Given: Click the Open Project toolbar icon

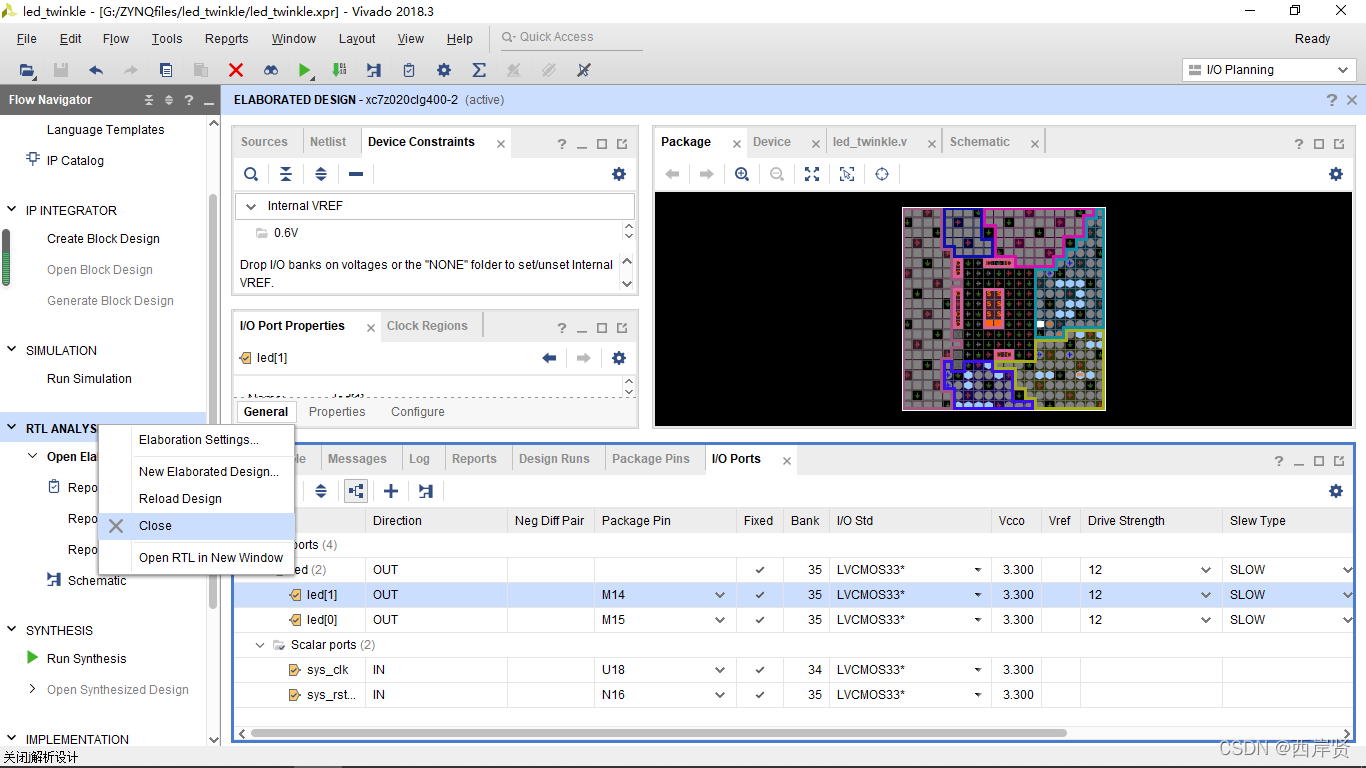Looking at the screenshot, I should tap(27, 70).
